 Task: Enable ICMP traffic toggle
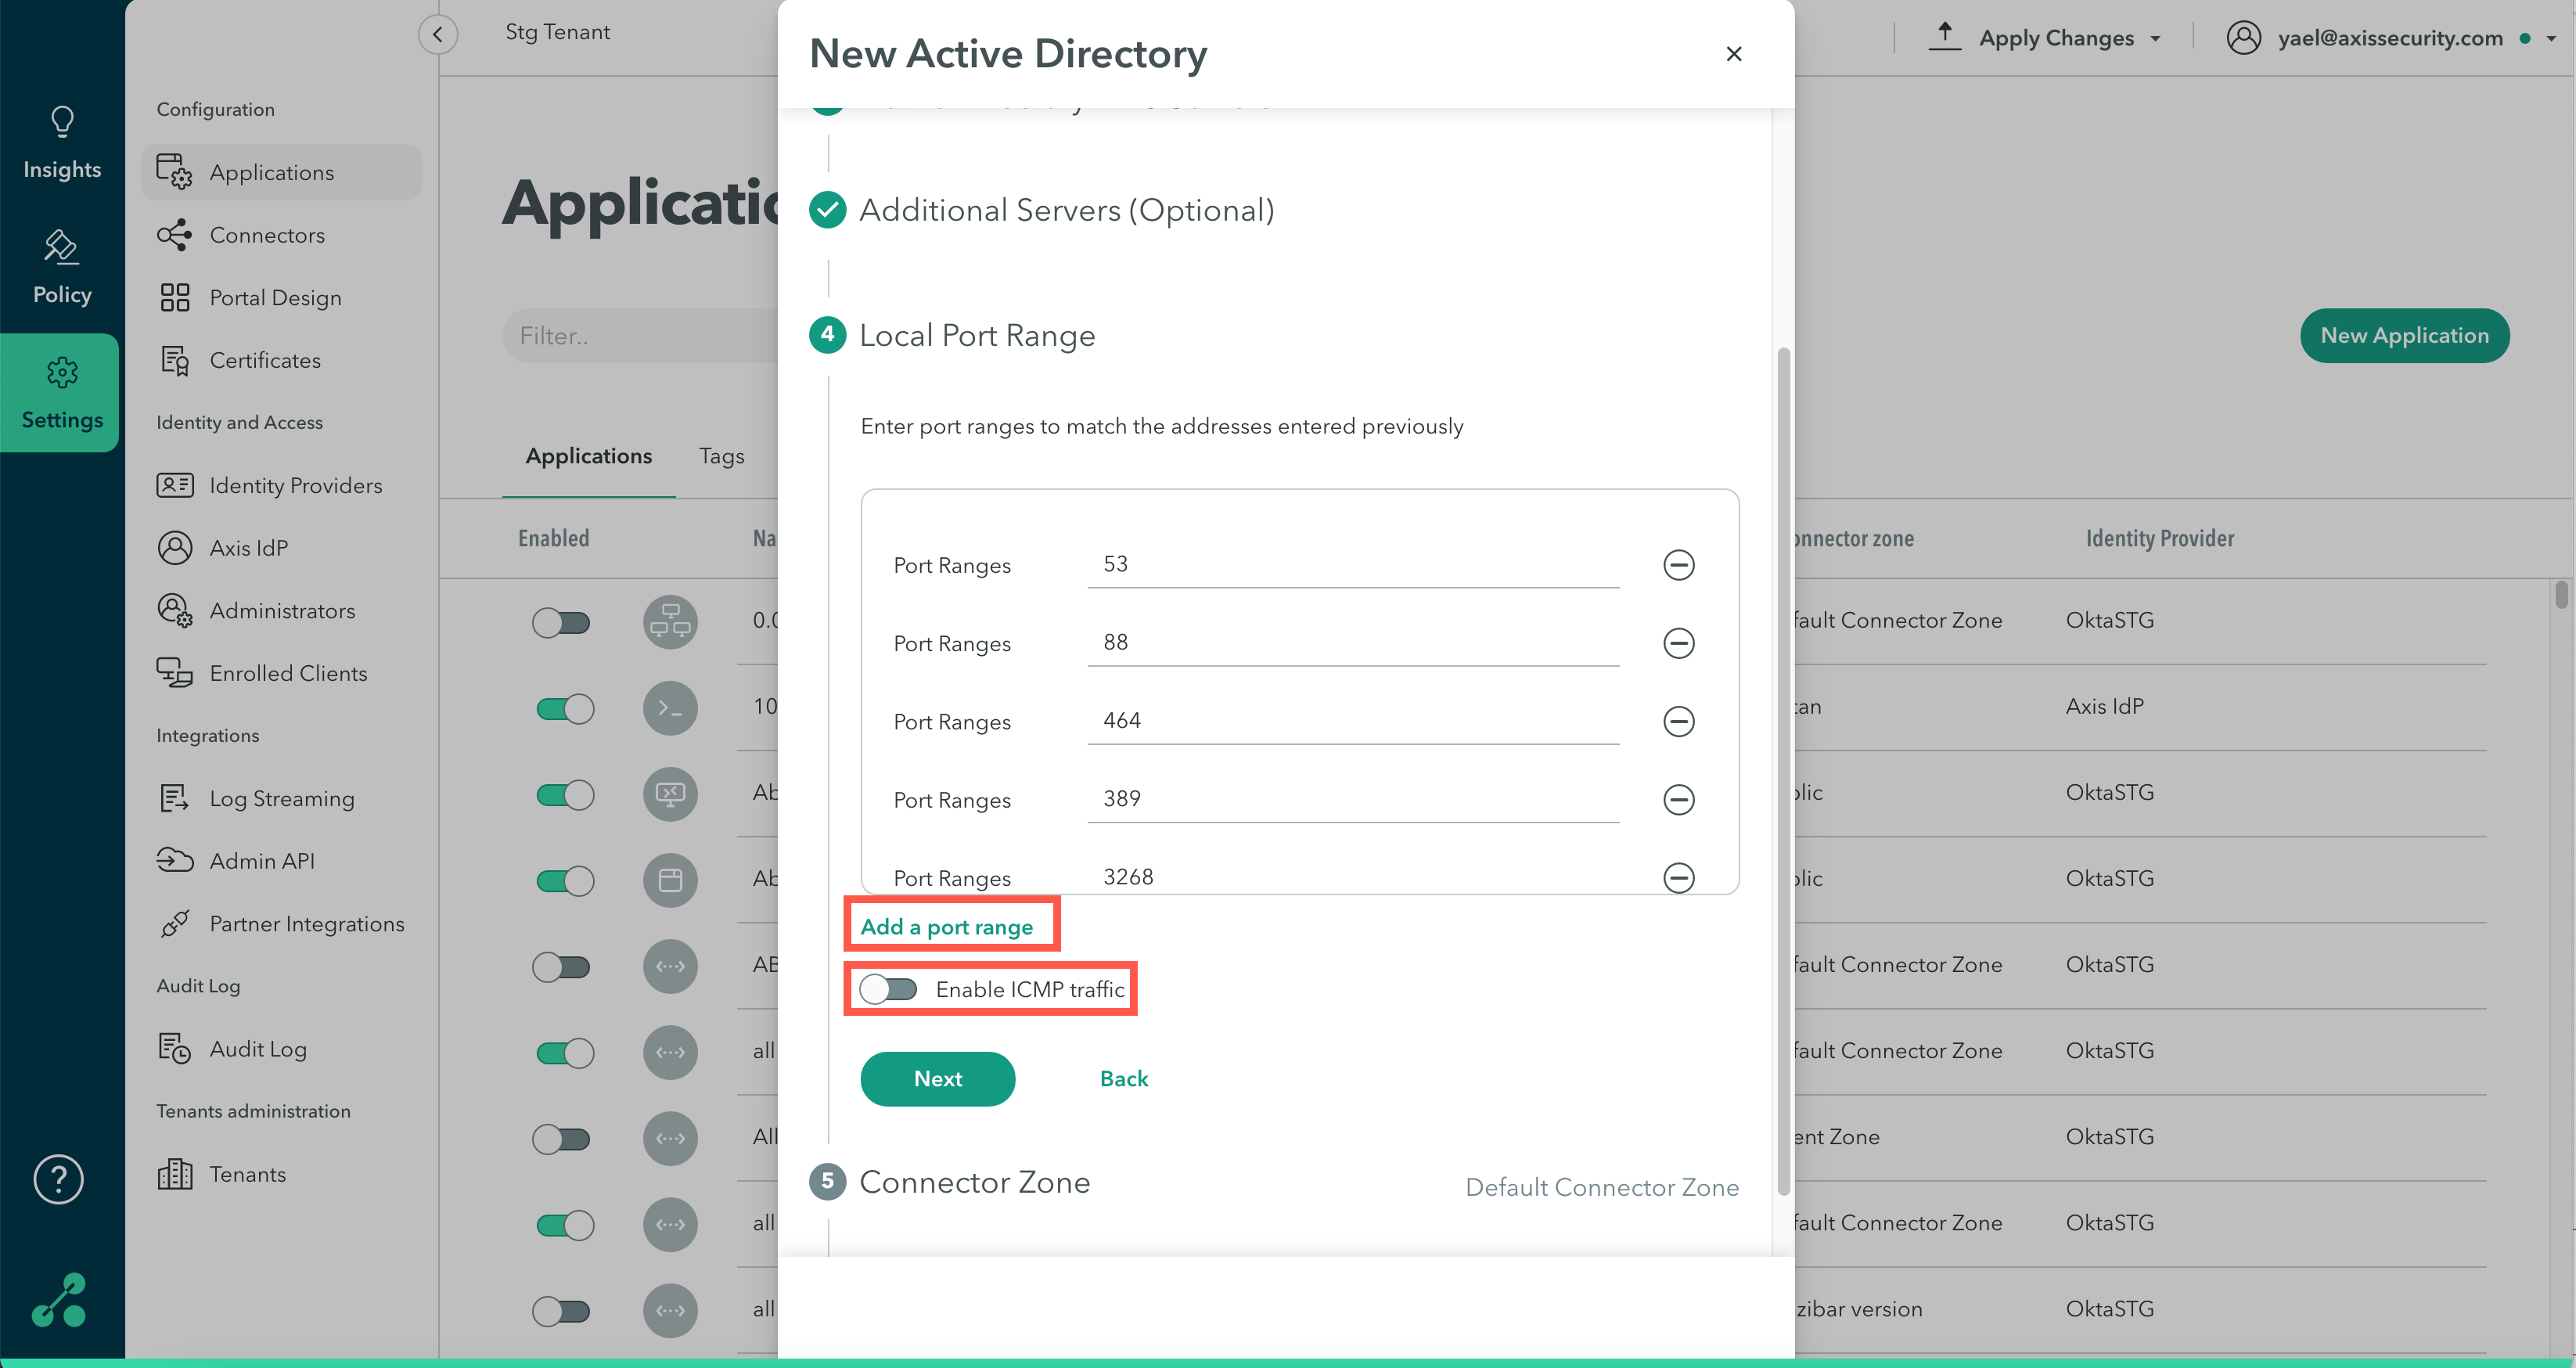(888, 989)
